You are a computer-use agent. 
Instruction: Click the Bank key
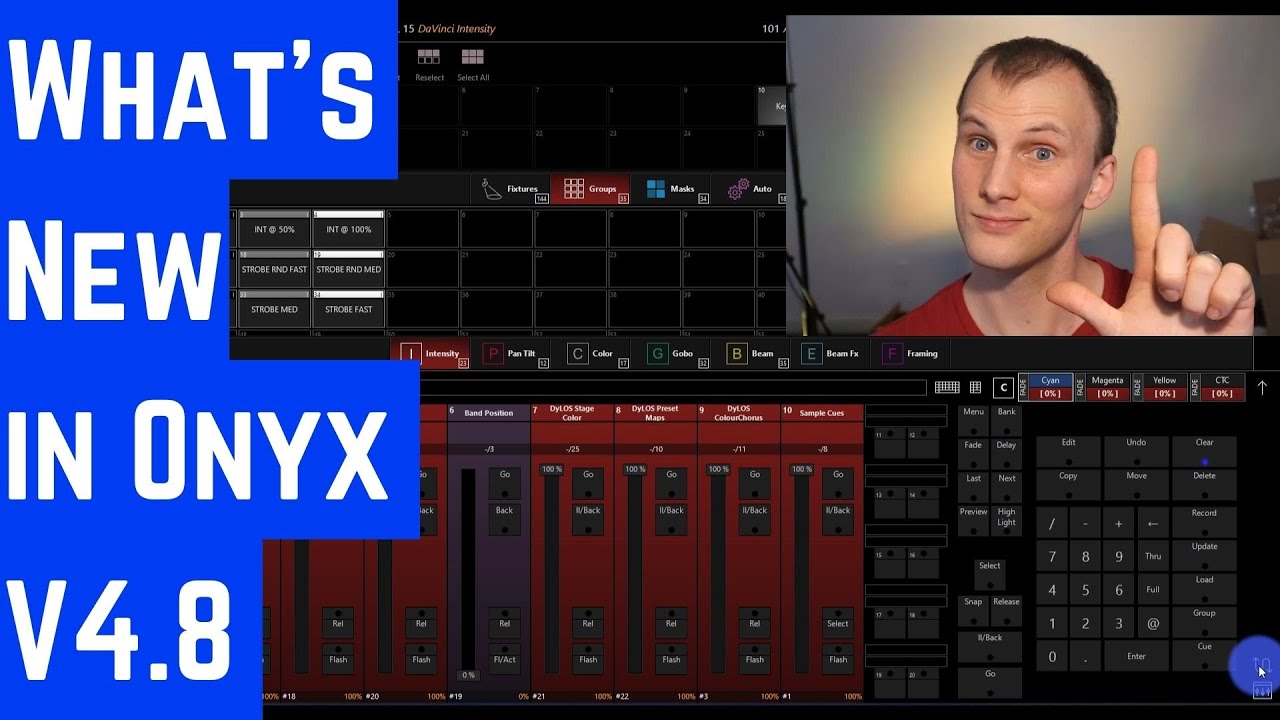[x=1007, y=420]
